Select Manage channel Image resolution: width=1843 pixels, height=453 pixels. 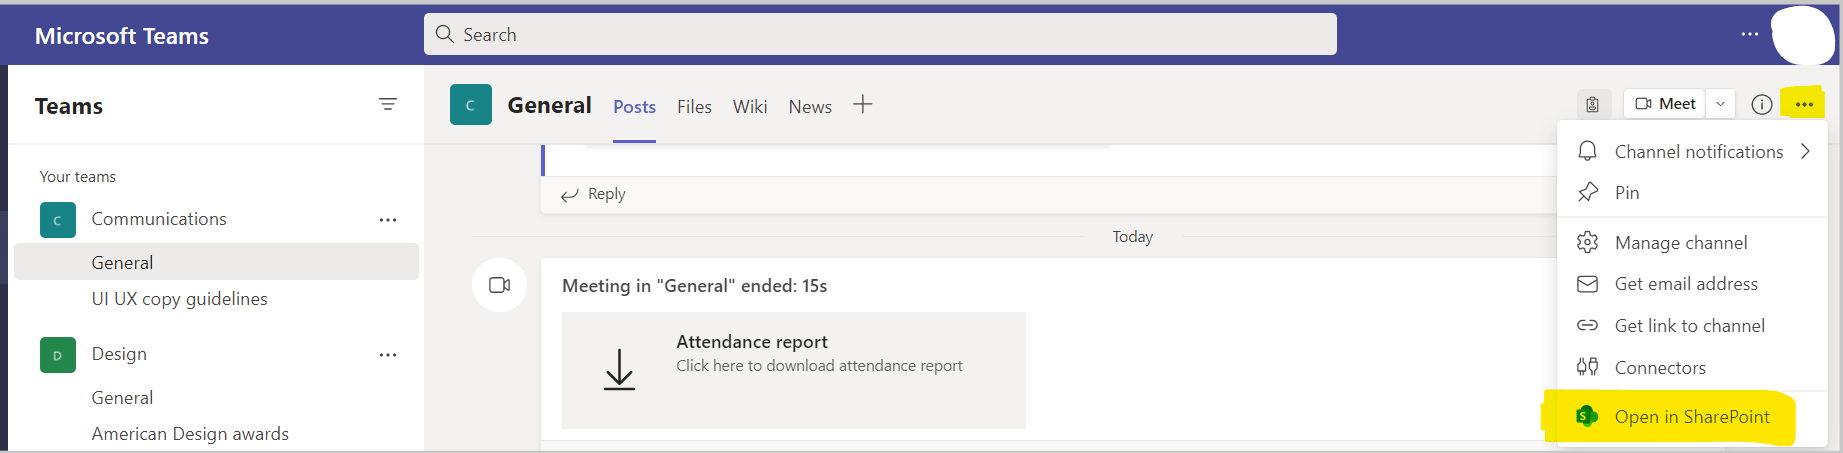coord(1695,242)
